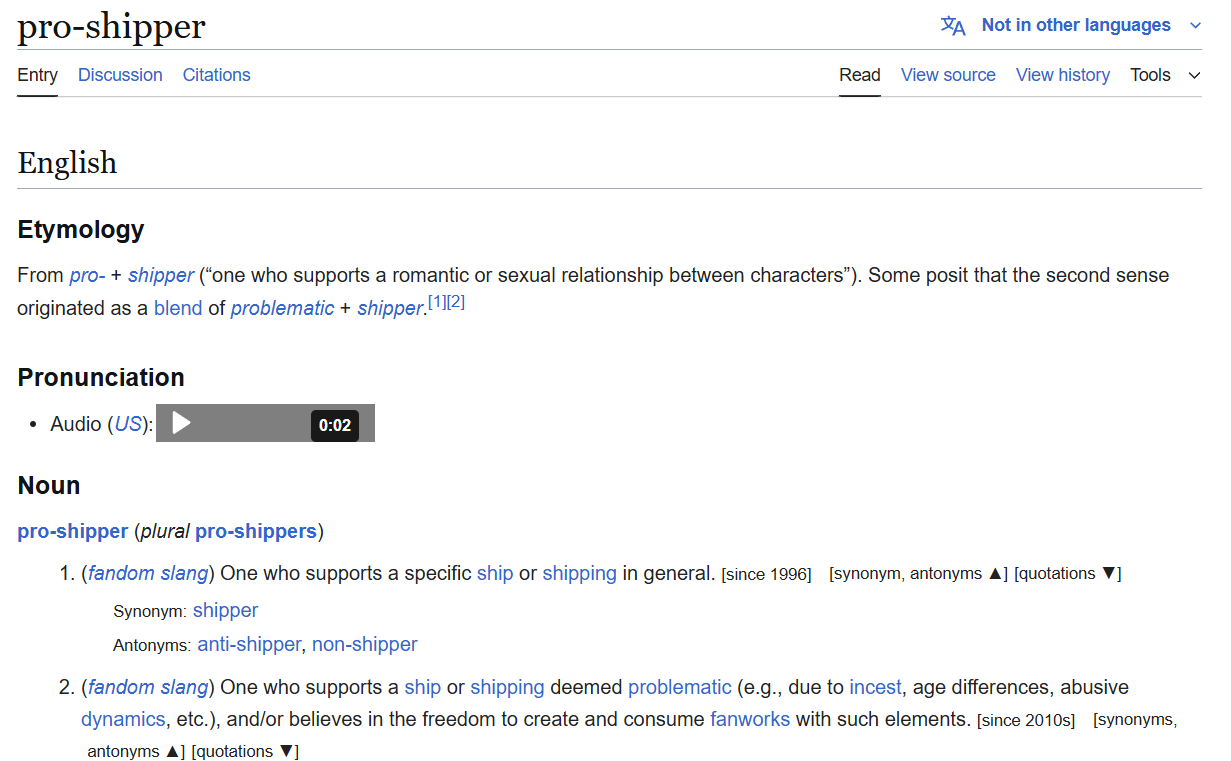The image size is (1231, 761).
Task: Click the [since 2010s] date note
Action: click(1026, 720)
